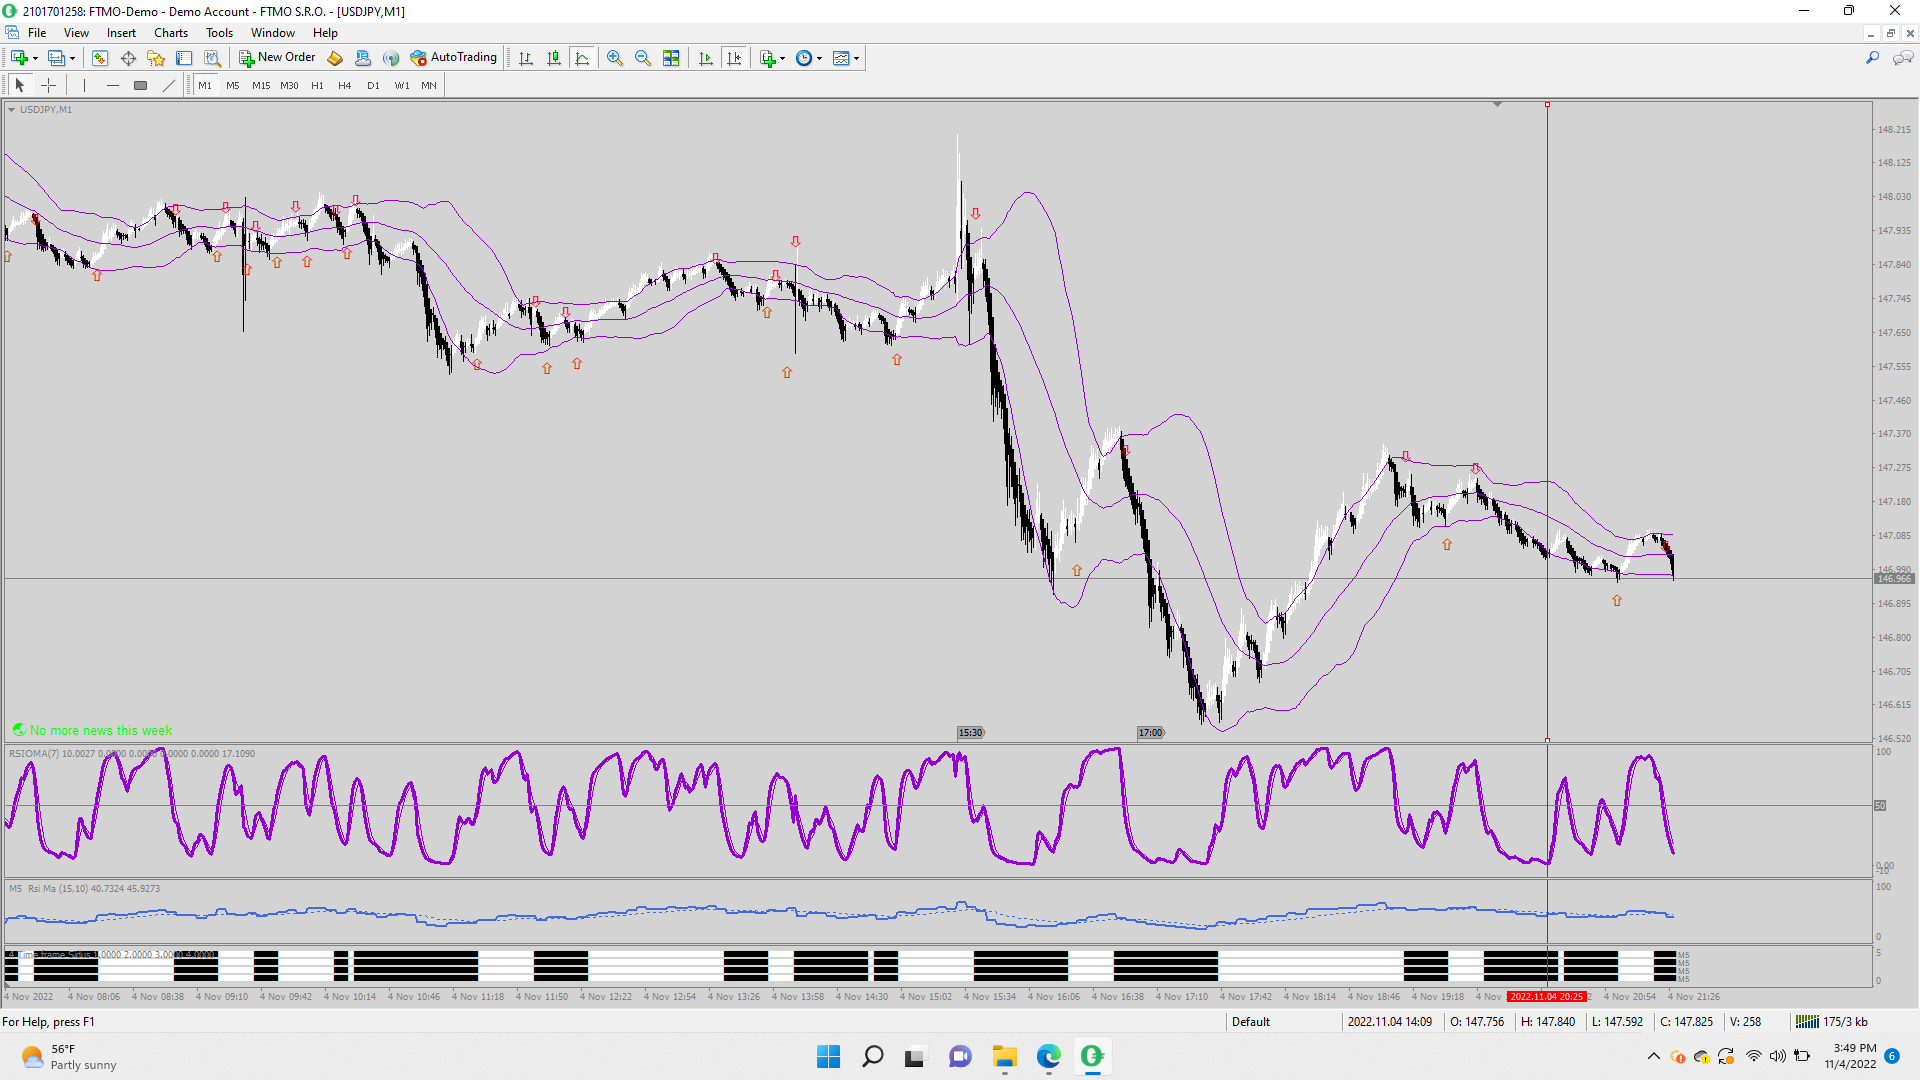
Task: Open the templates dropdown arrow
Action: click(856, 58)
